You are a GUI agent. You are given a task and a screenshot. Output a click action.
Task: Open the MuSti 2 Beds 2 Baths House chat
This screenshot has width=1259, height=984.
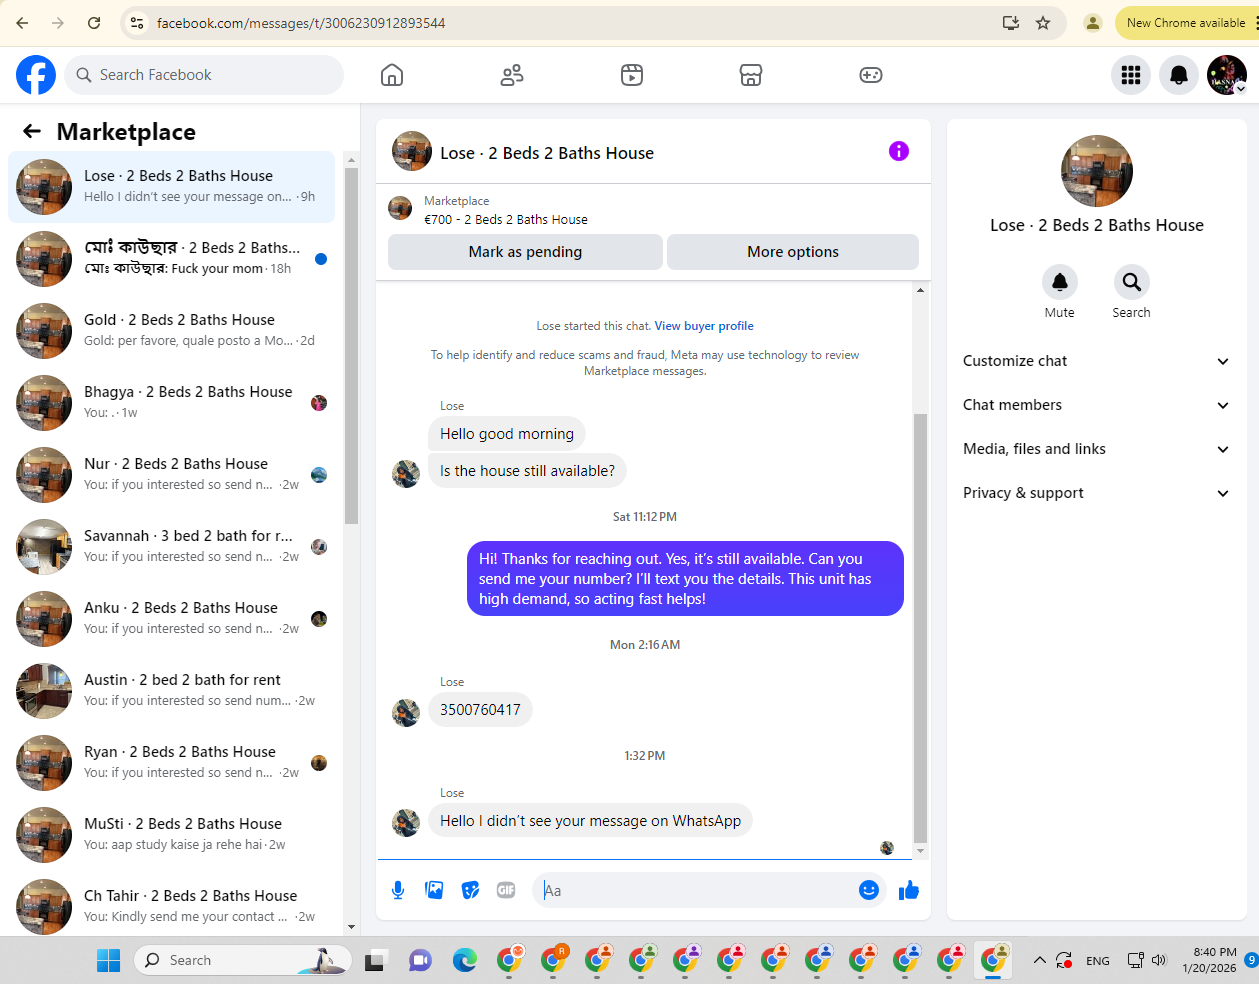pos(171,835)
